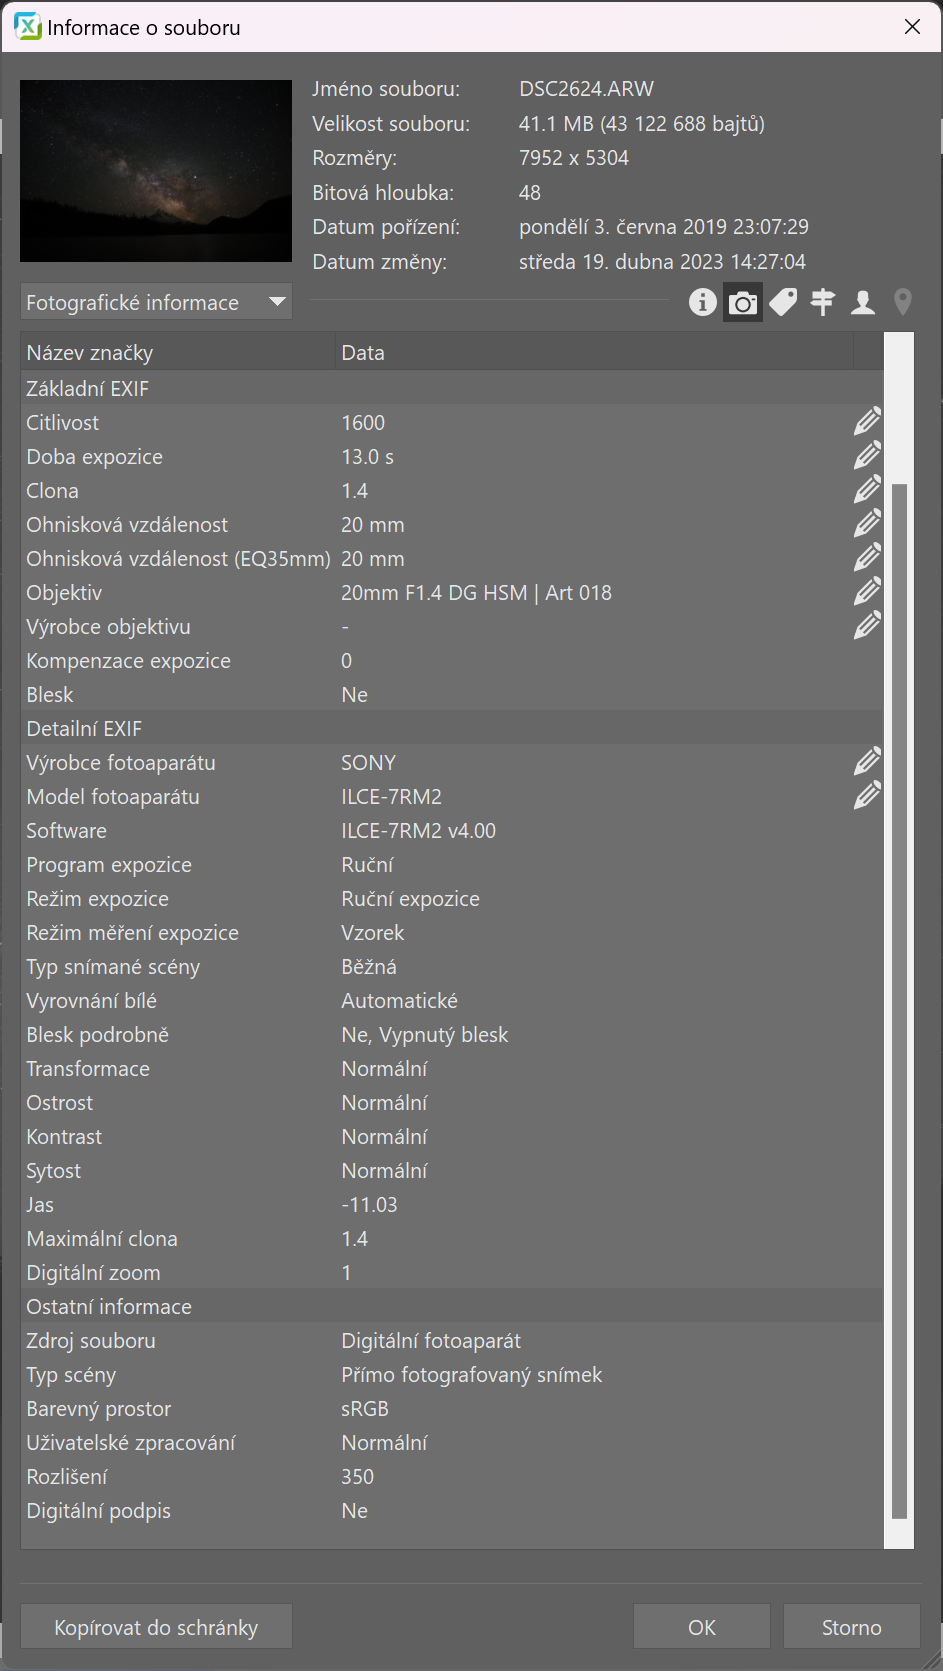Select the Typ snímané scény row
Image resolution: width=943 pixels, height=1671 pixels.
[x=452, y=966]
